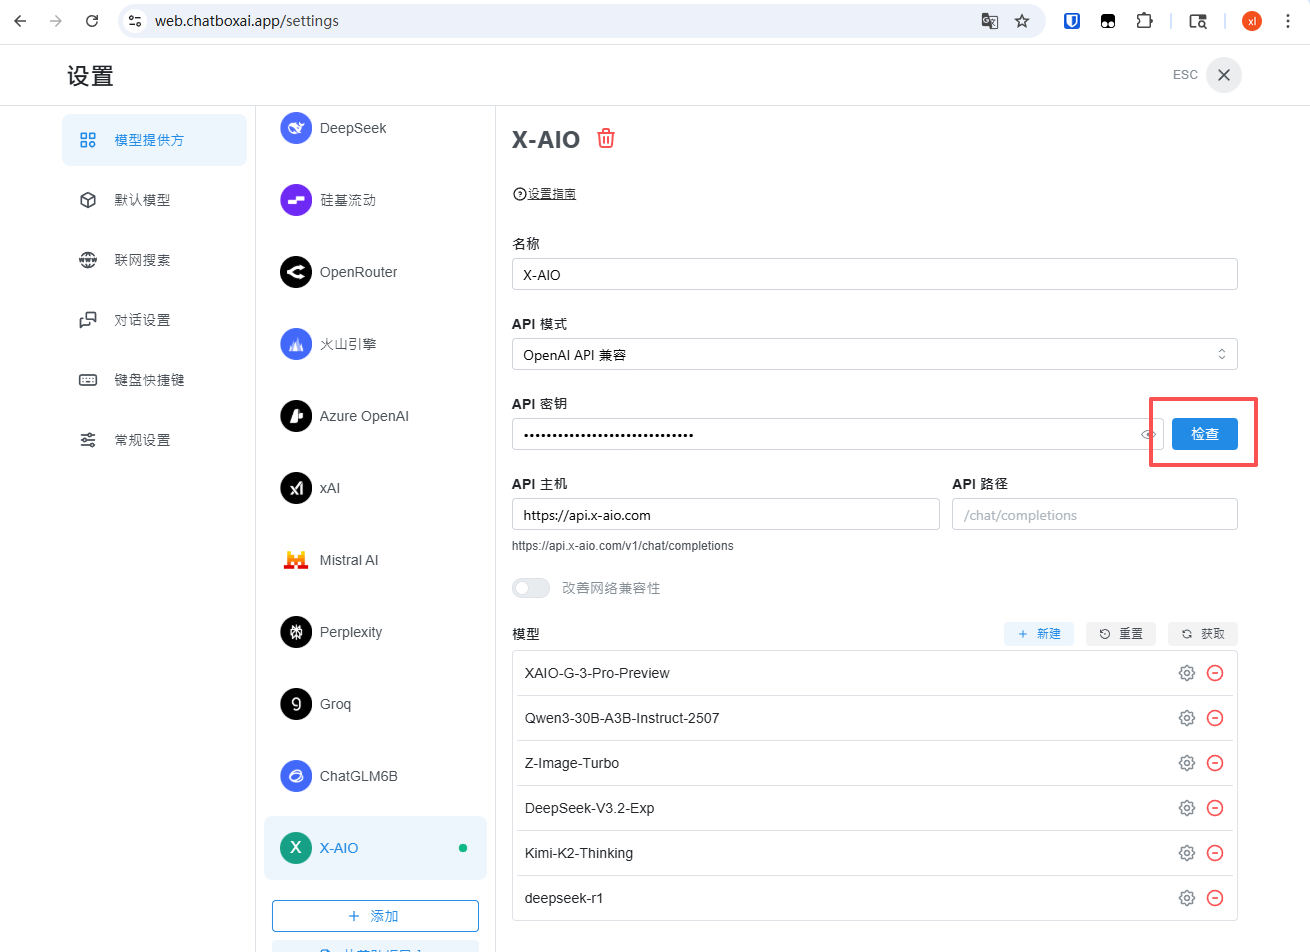The width and height of the screenshot is (1310, 952).
Task: Click the Kimi-K2-Thinking model name
Action: point(579,853)
